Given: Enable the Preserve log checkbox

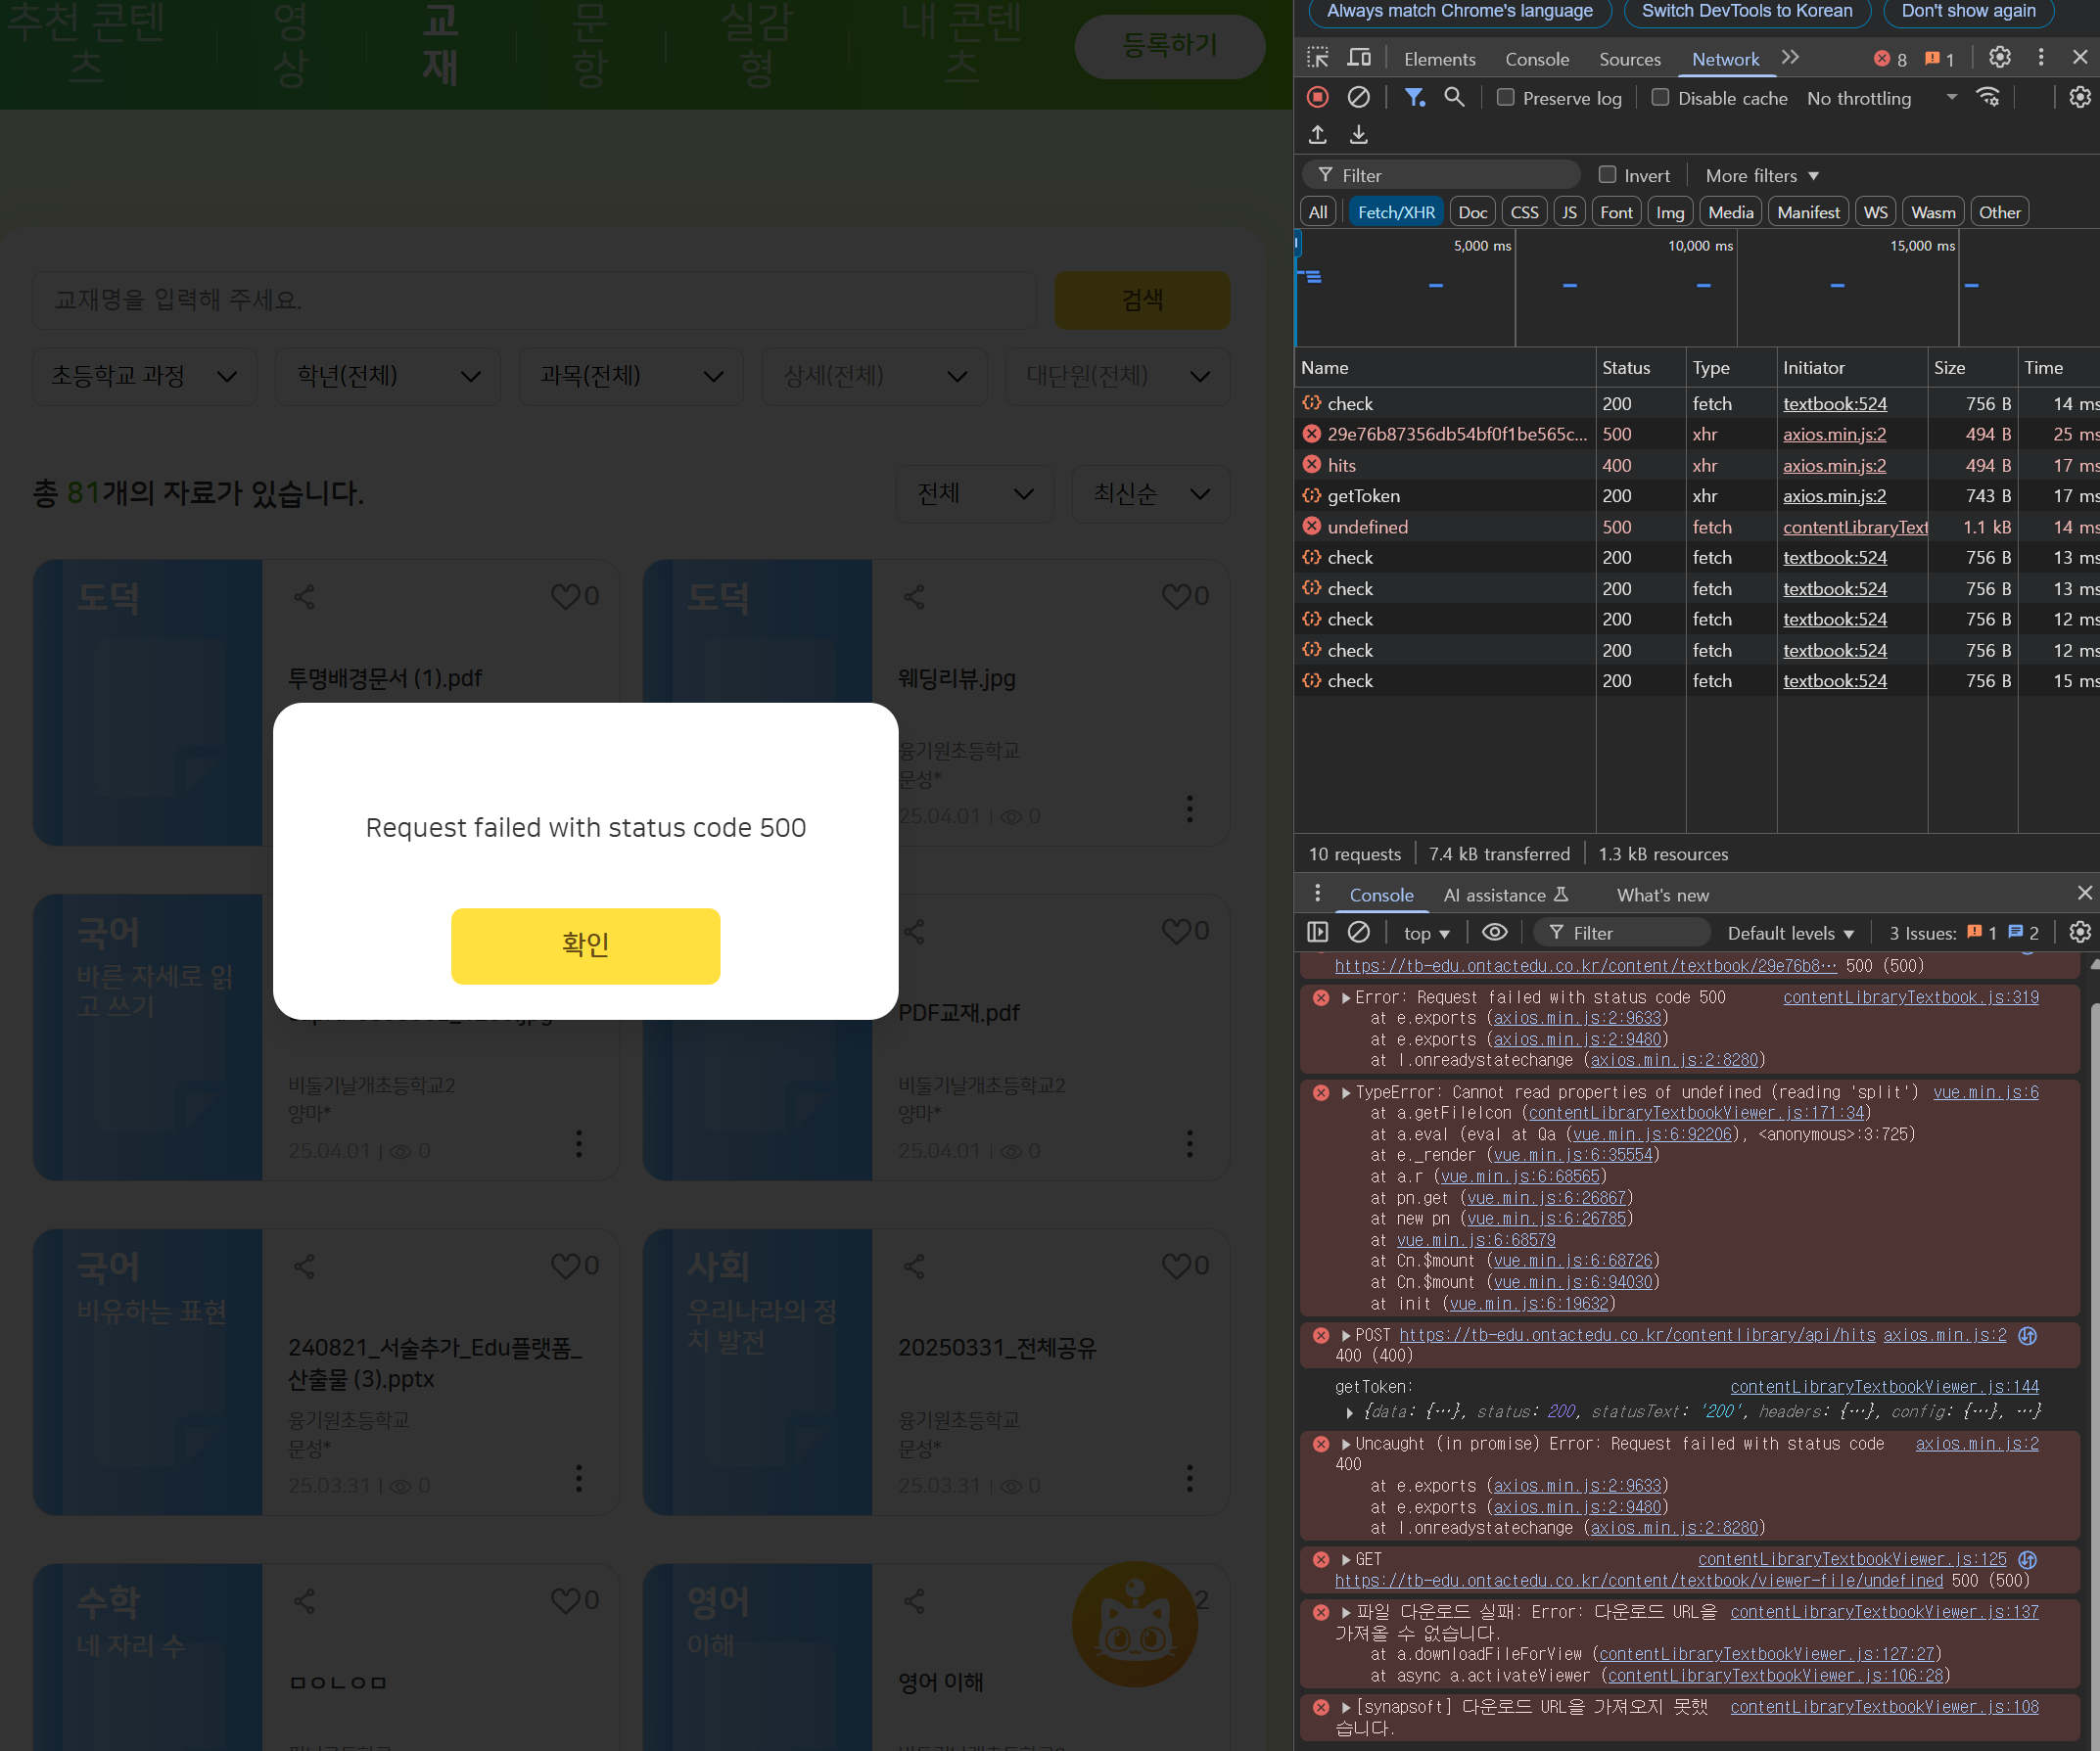Looking at the screenshot, I should coord(1505,97).
